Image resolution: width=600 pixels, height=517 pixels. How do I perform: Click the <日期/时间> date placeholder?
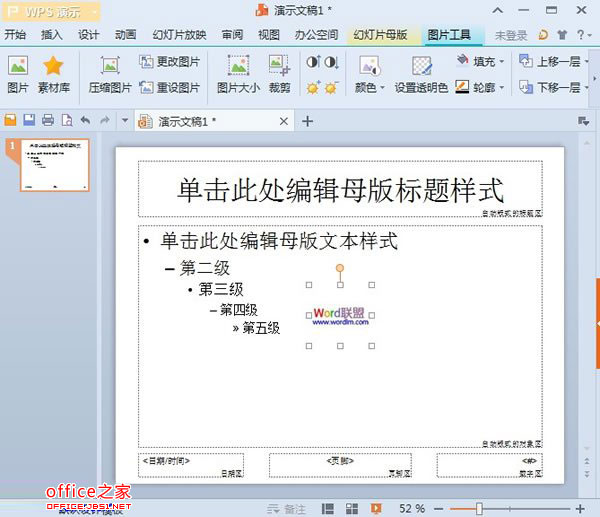pyautogui.click(x=191, y=465)
